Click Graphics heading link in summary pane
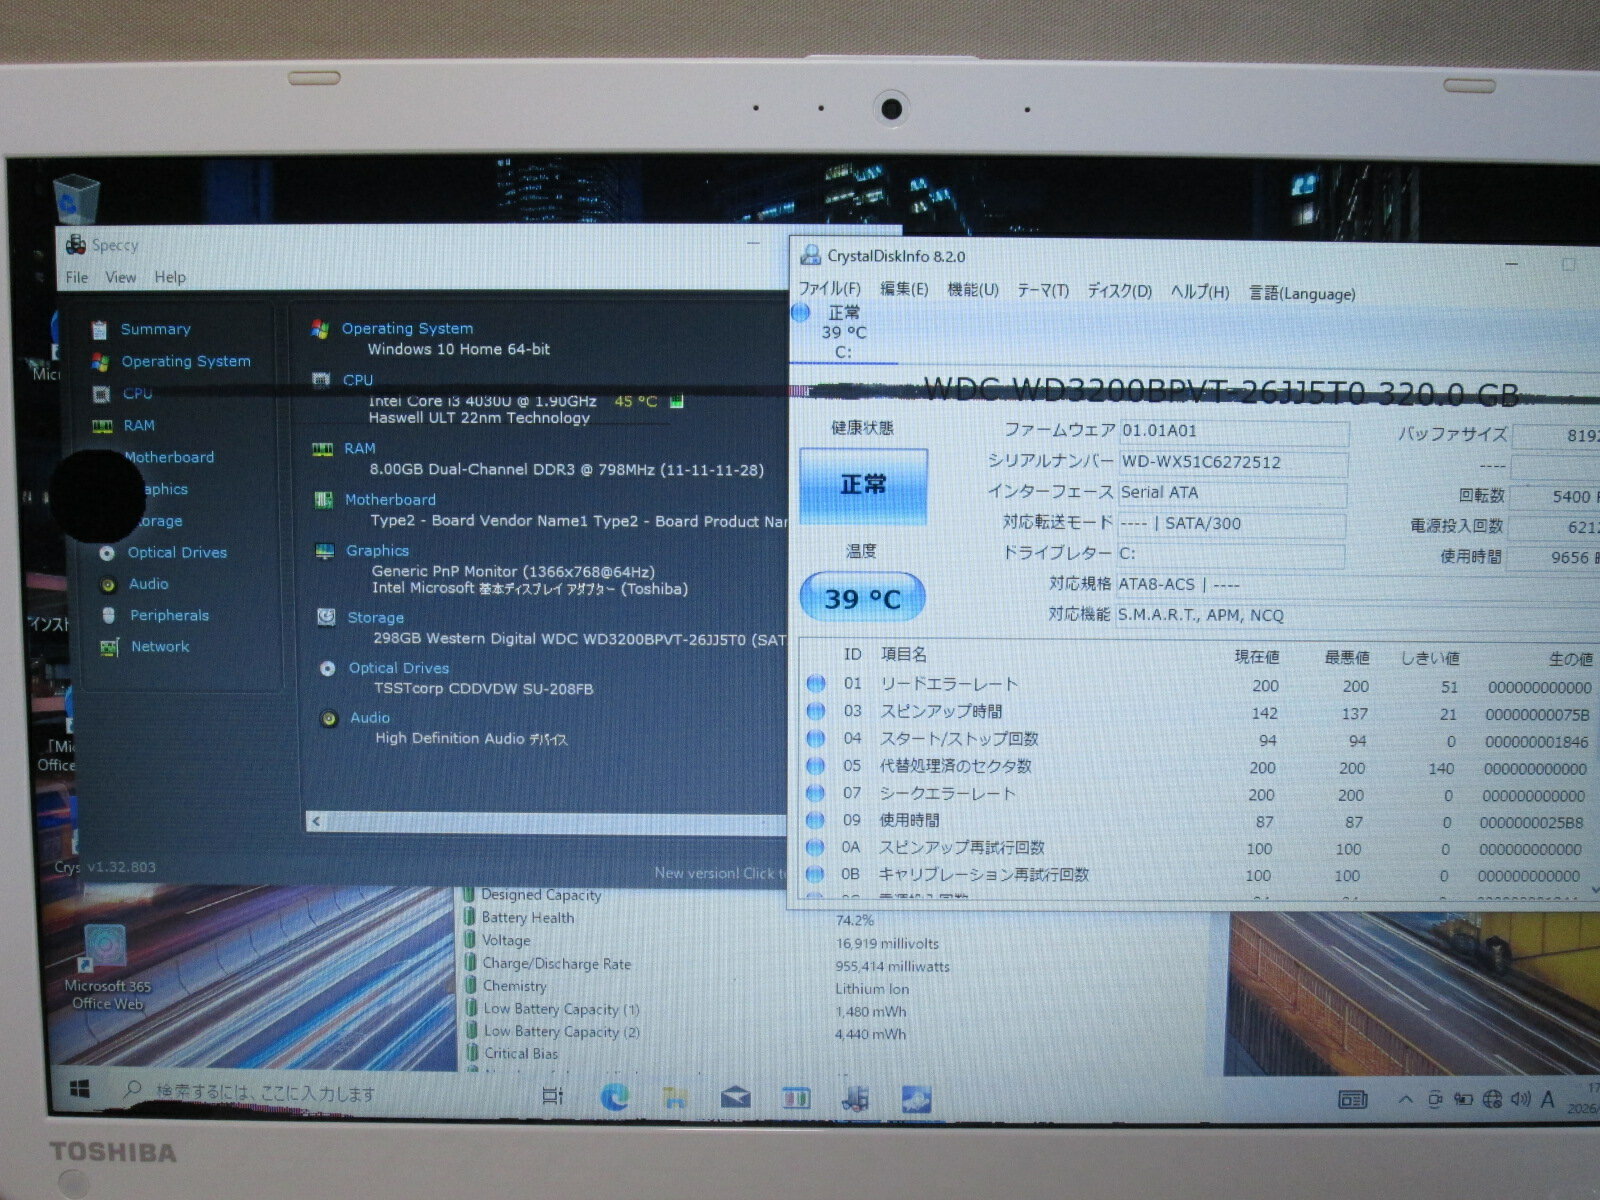1600x1200 pixels. click(x=377, y=550)
